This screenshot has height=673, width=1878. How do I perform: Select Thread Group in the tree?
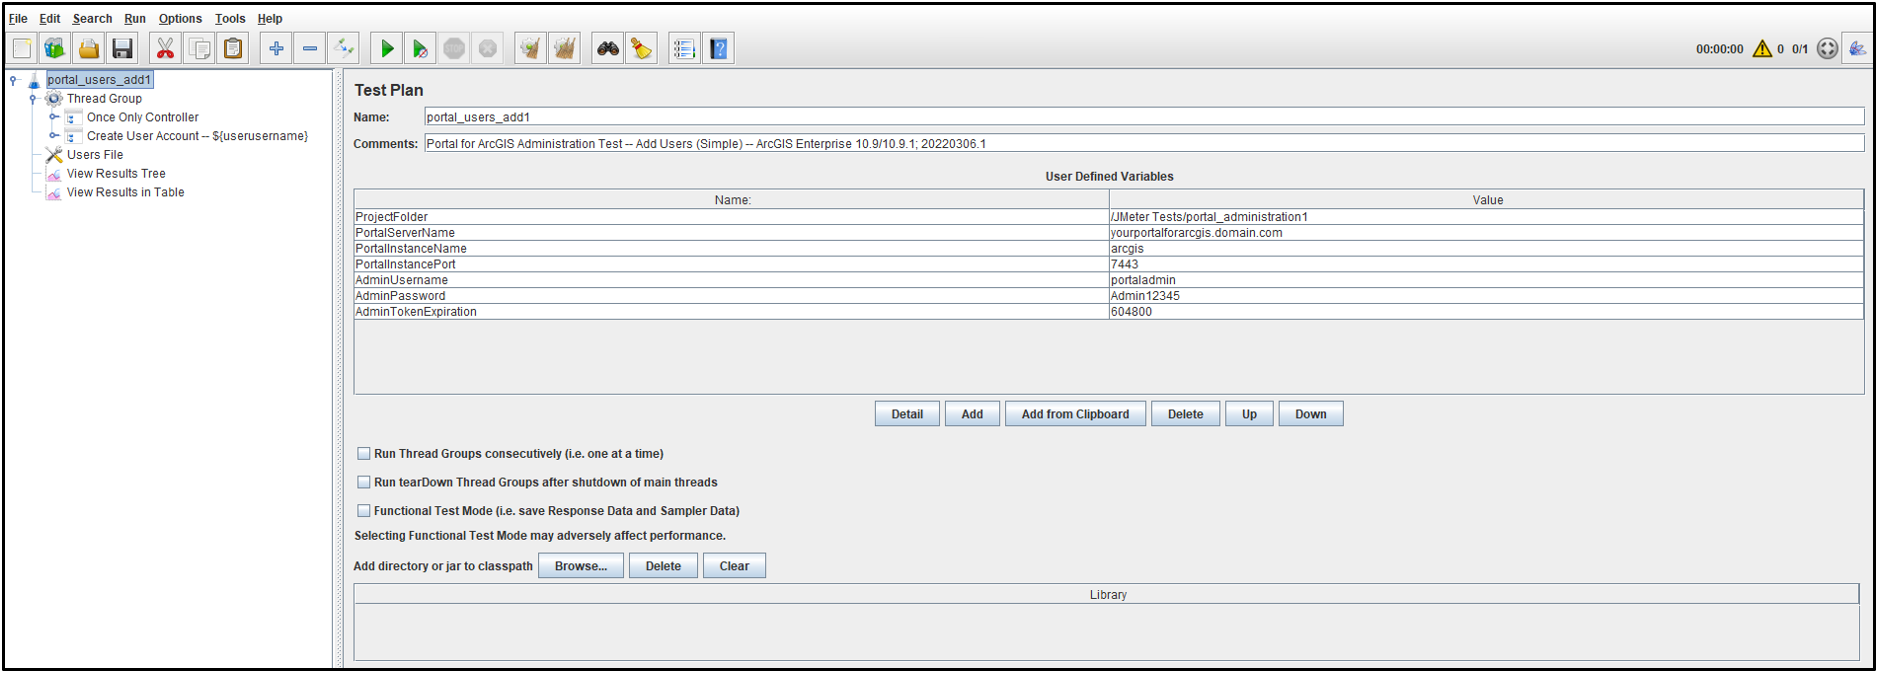click(104, 99)
